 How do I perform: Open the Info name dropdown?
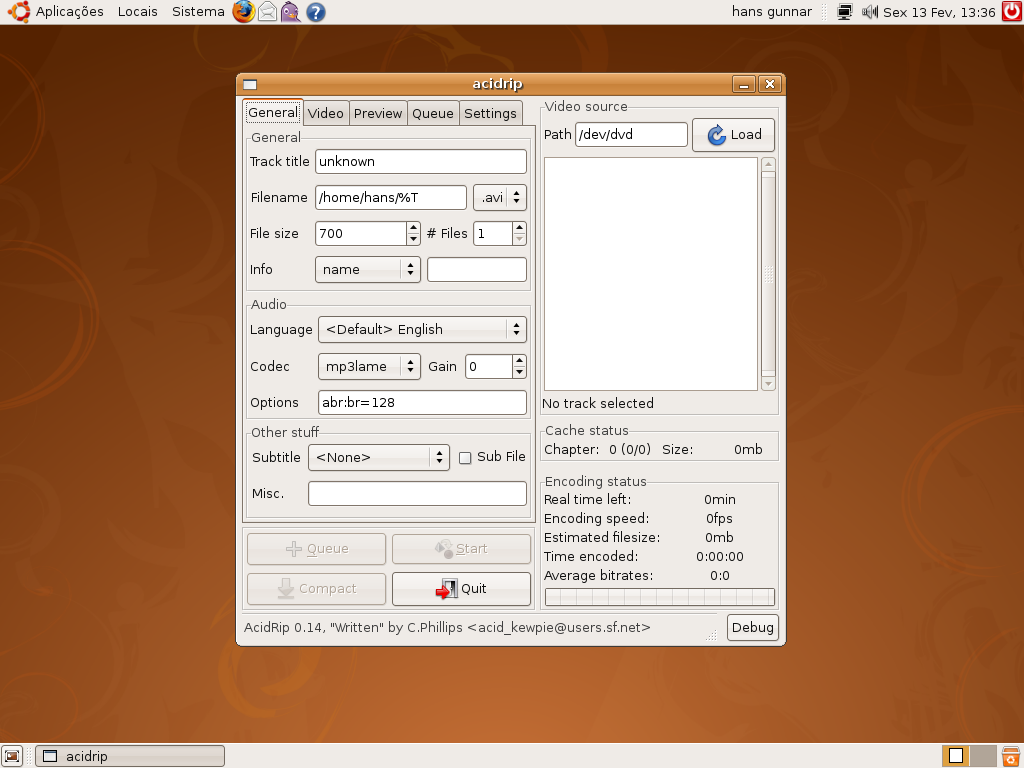pos(367,270)
